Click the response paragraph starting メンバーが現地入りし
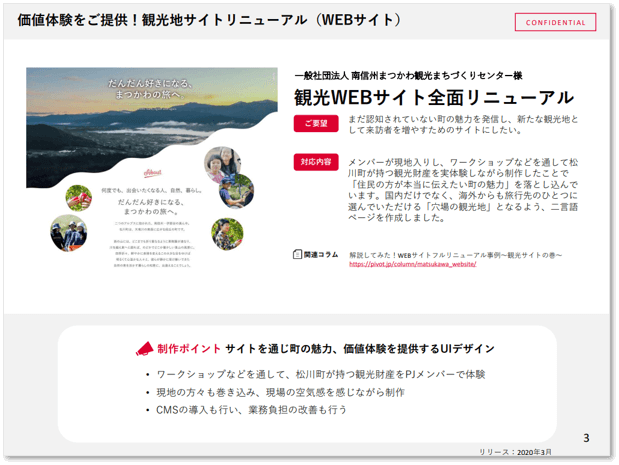 (463, 190)
